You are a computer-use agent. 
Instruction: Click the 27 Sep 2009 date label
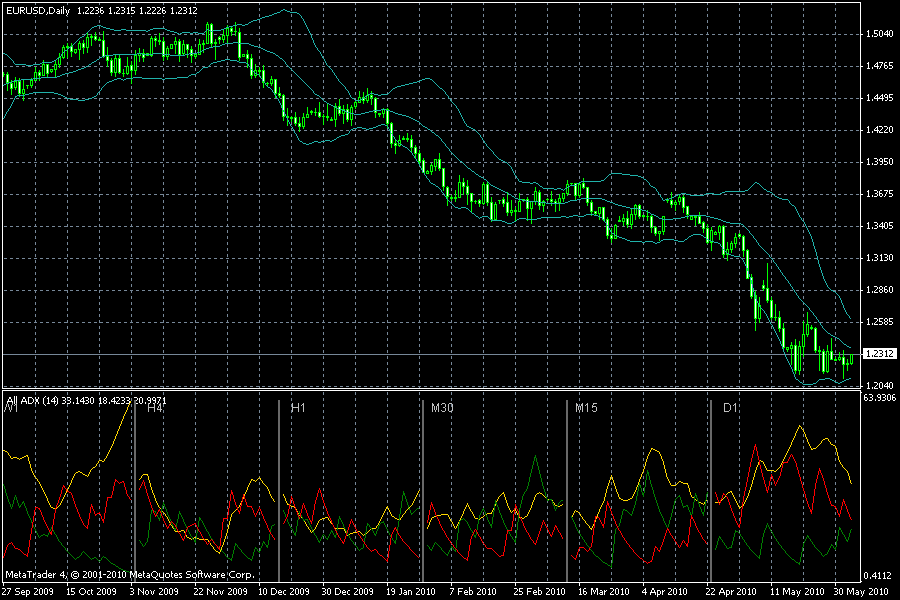[28, 591]
